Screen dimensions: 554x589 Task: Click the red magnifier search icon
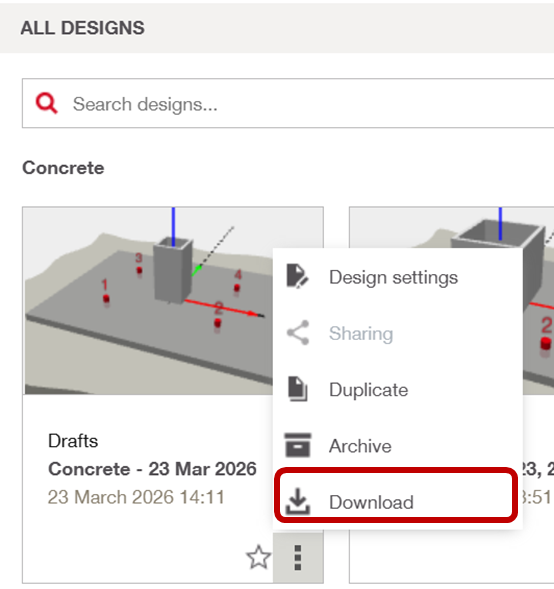click(x=47, y=103)
